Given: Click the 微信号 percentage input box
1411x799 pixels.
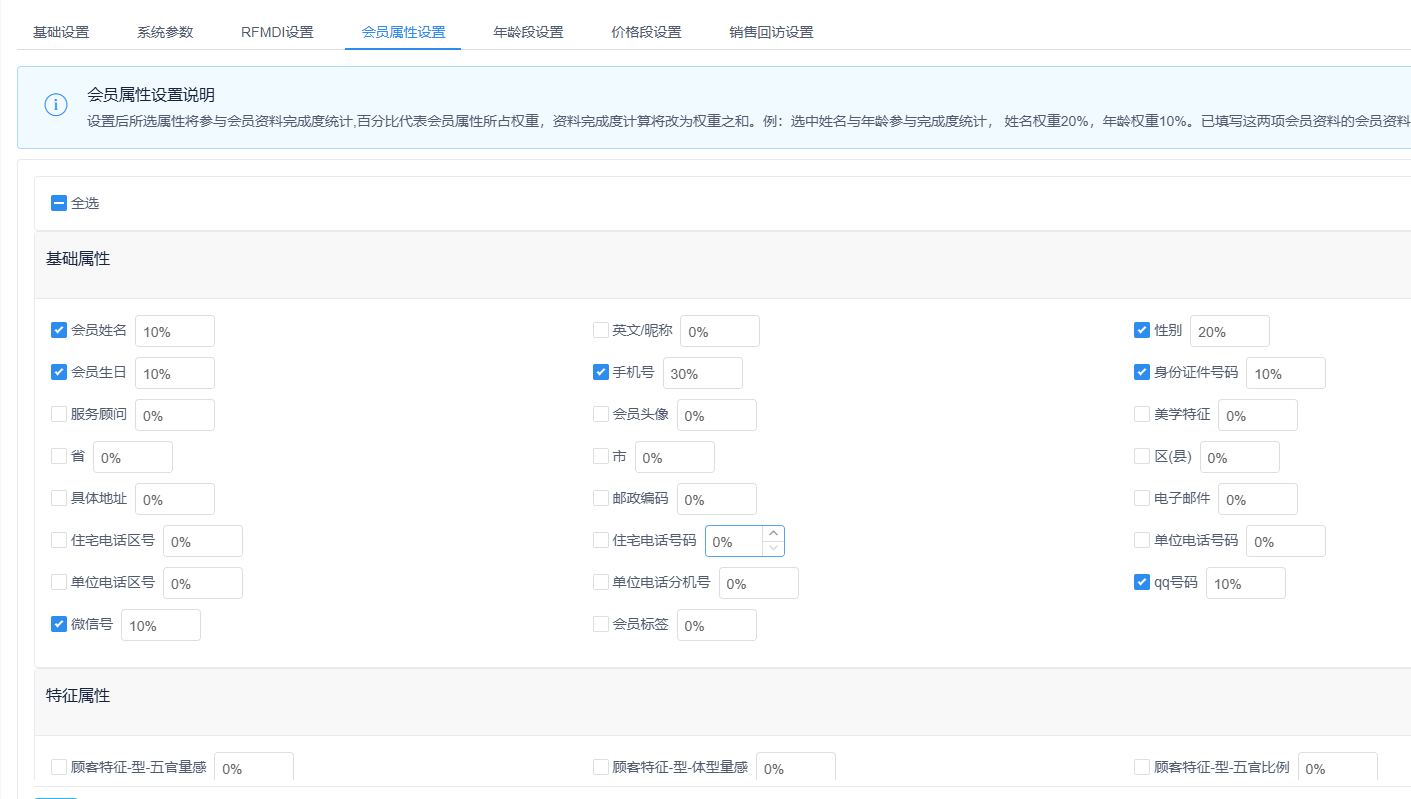Looking at the screenshot, I should coord(161,625).
